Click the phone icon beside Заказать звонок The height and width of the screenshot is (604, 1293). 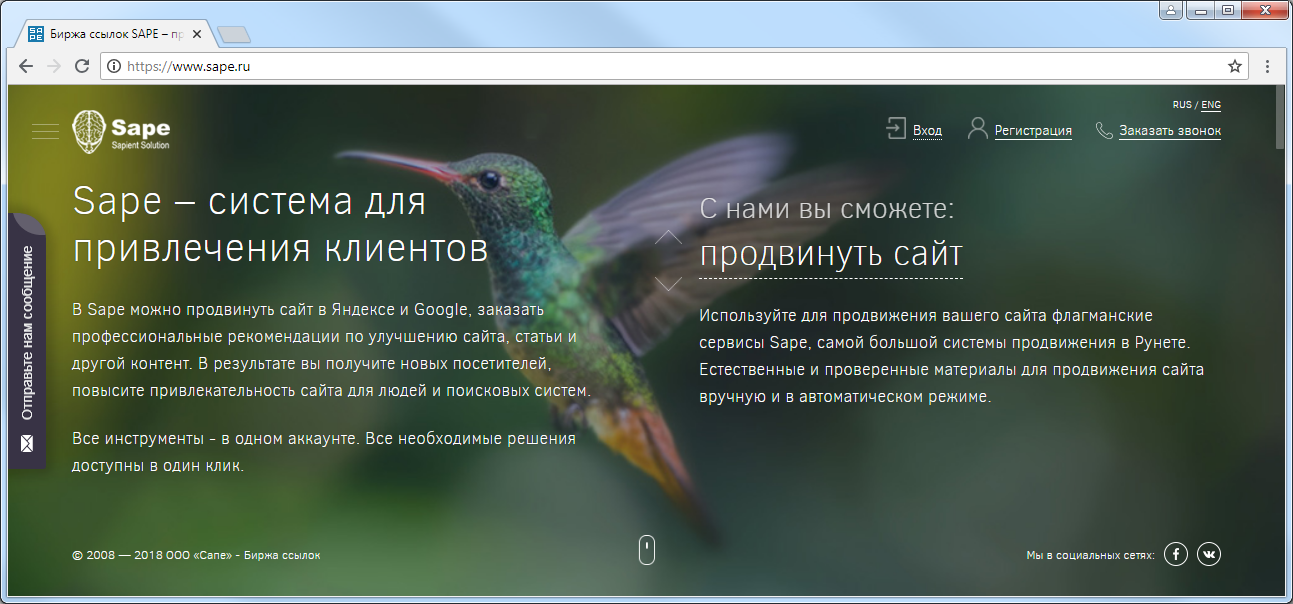1104,130
